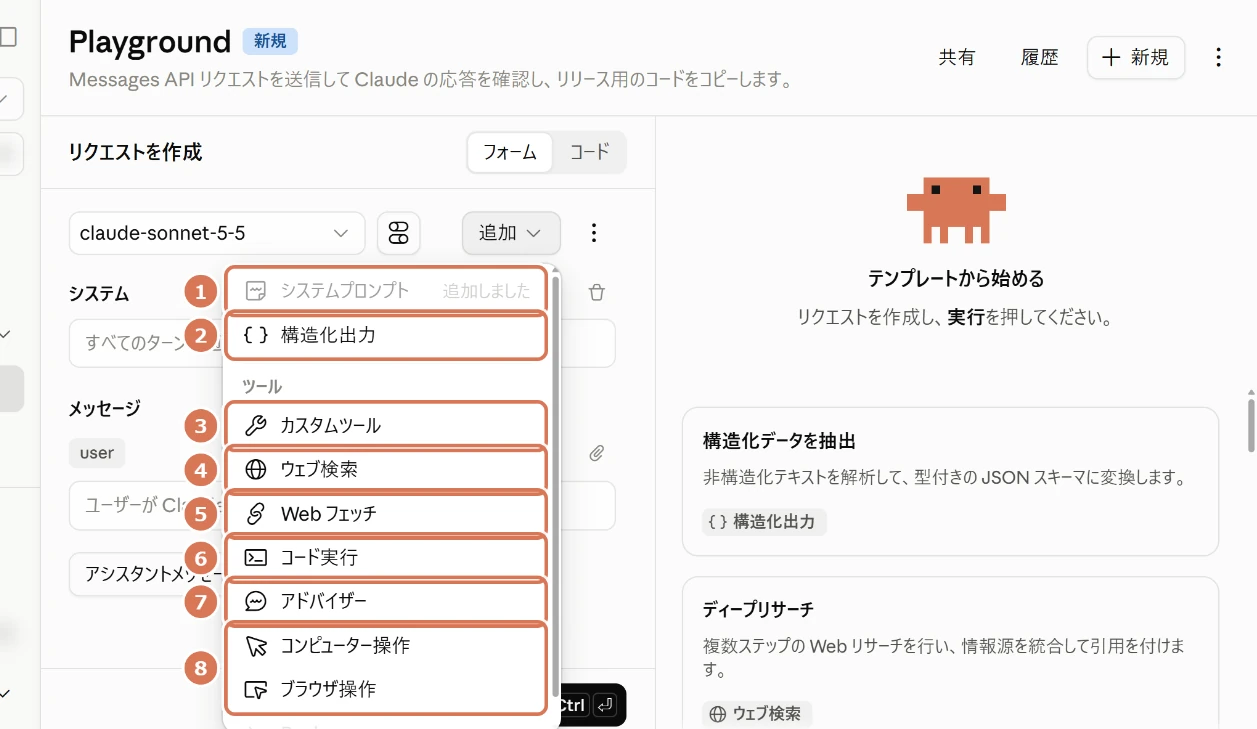Open the ディープリサーチ template card
1257x729 pixels.
point(950,652)
